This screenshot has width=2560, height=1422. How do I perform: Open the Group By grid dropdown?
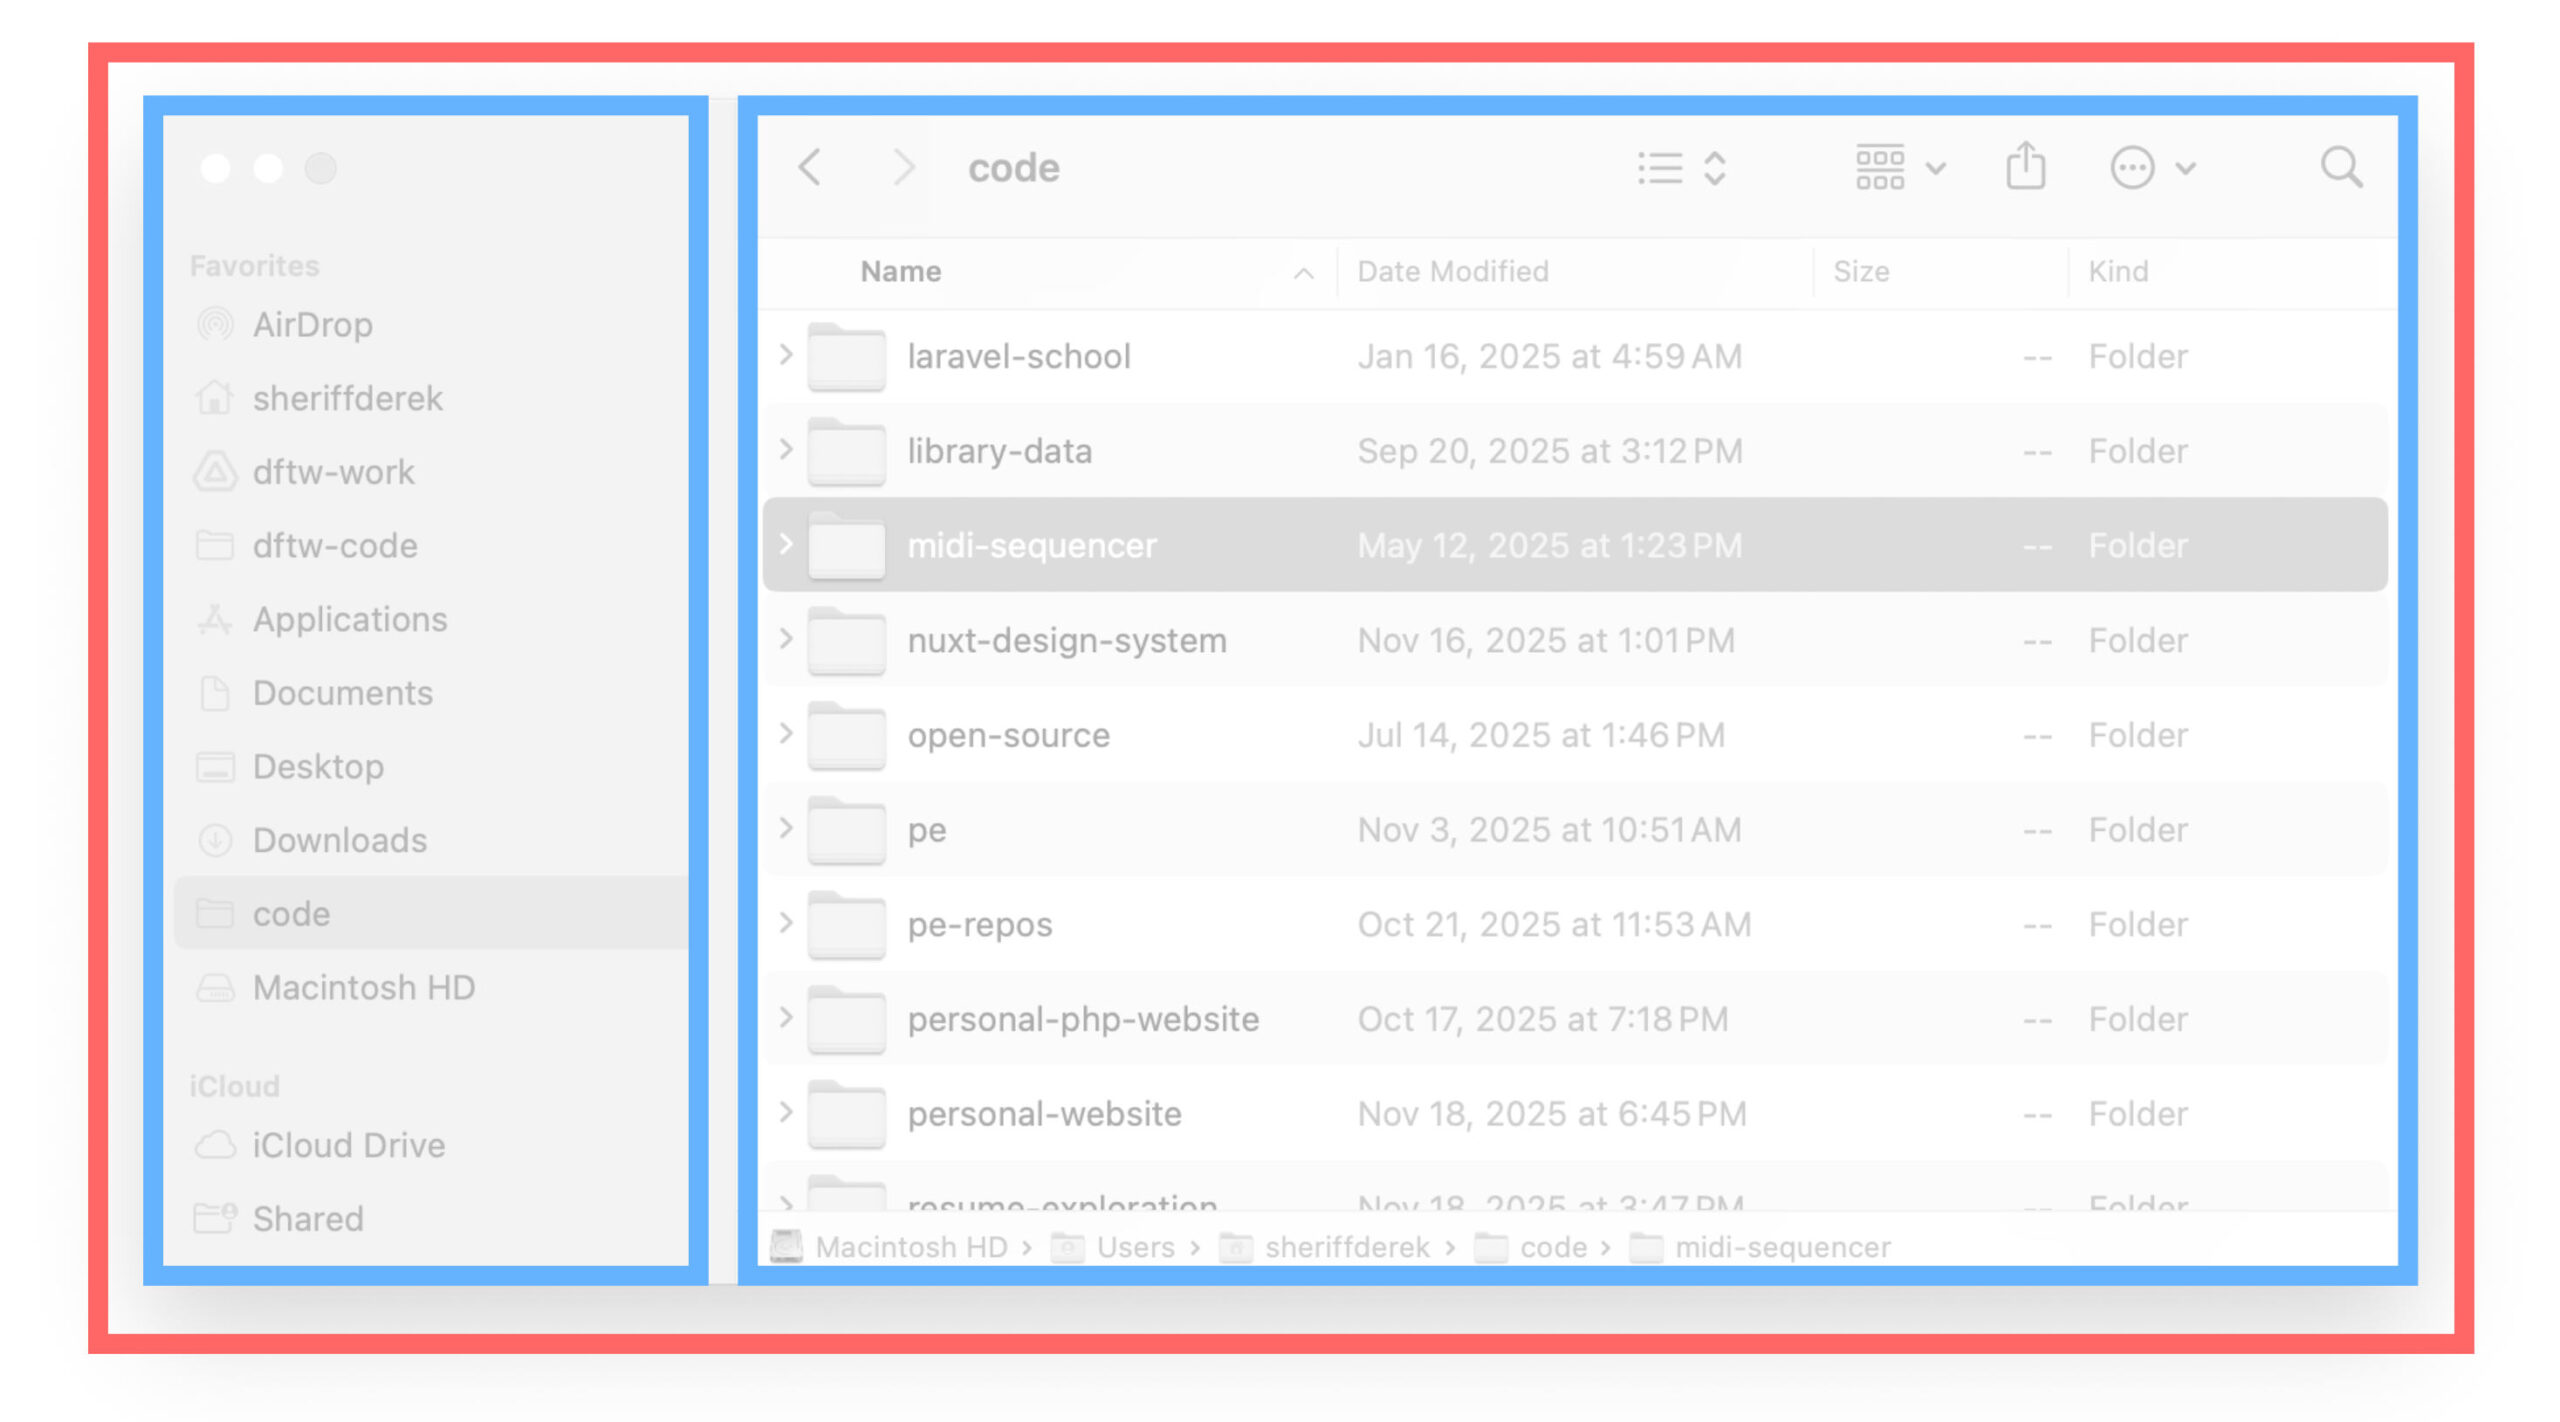click(x=1899, y=168)
